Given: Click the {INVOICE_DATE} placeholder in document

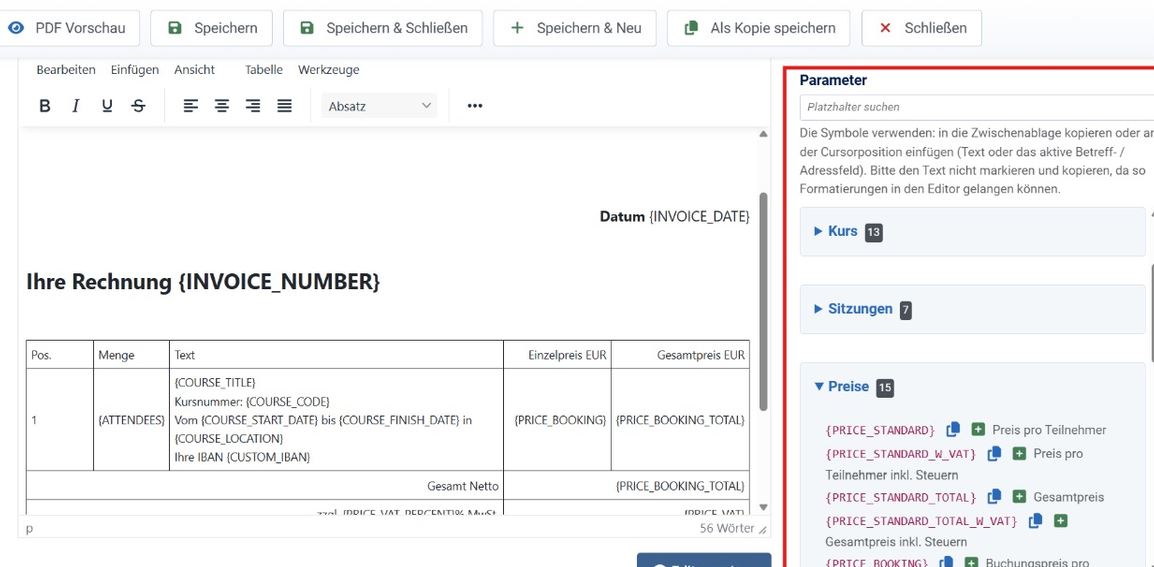Looking at the screenshot, I should click(x=699, y=216).
